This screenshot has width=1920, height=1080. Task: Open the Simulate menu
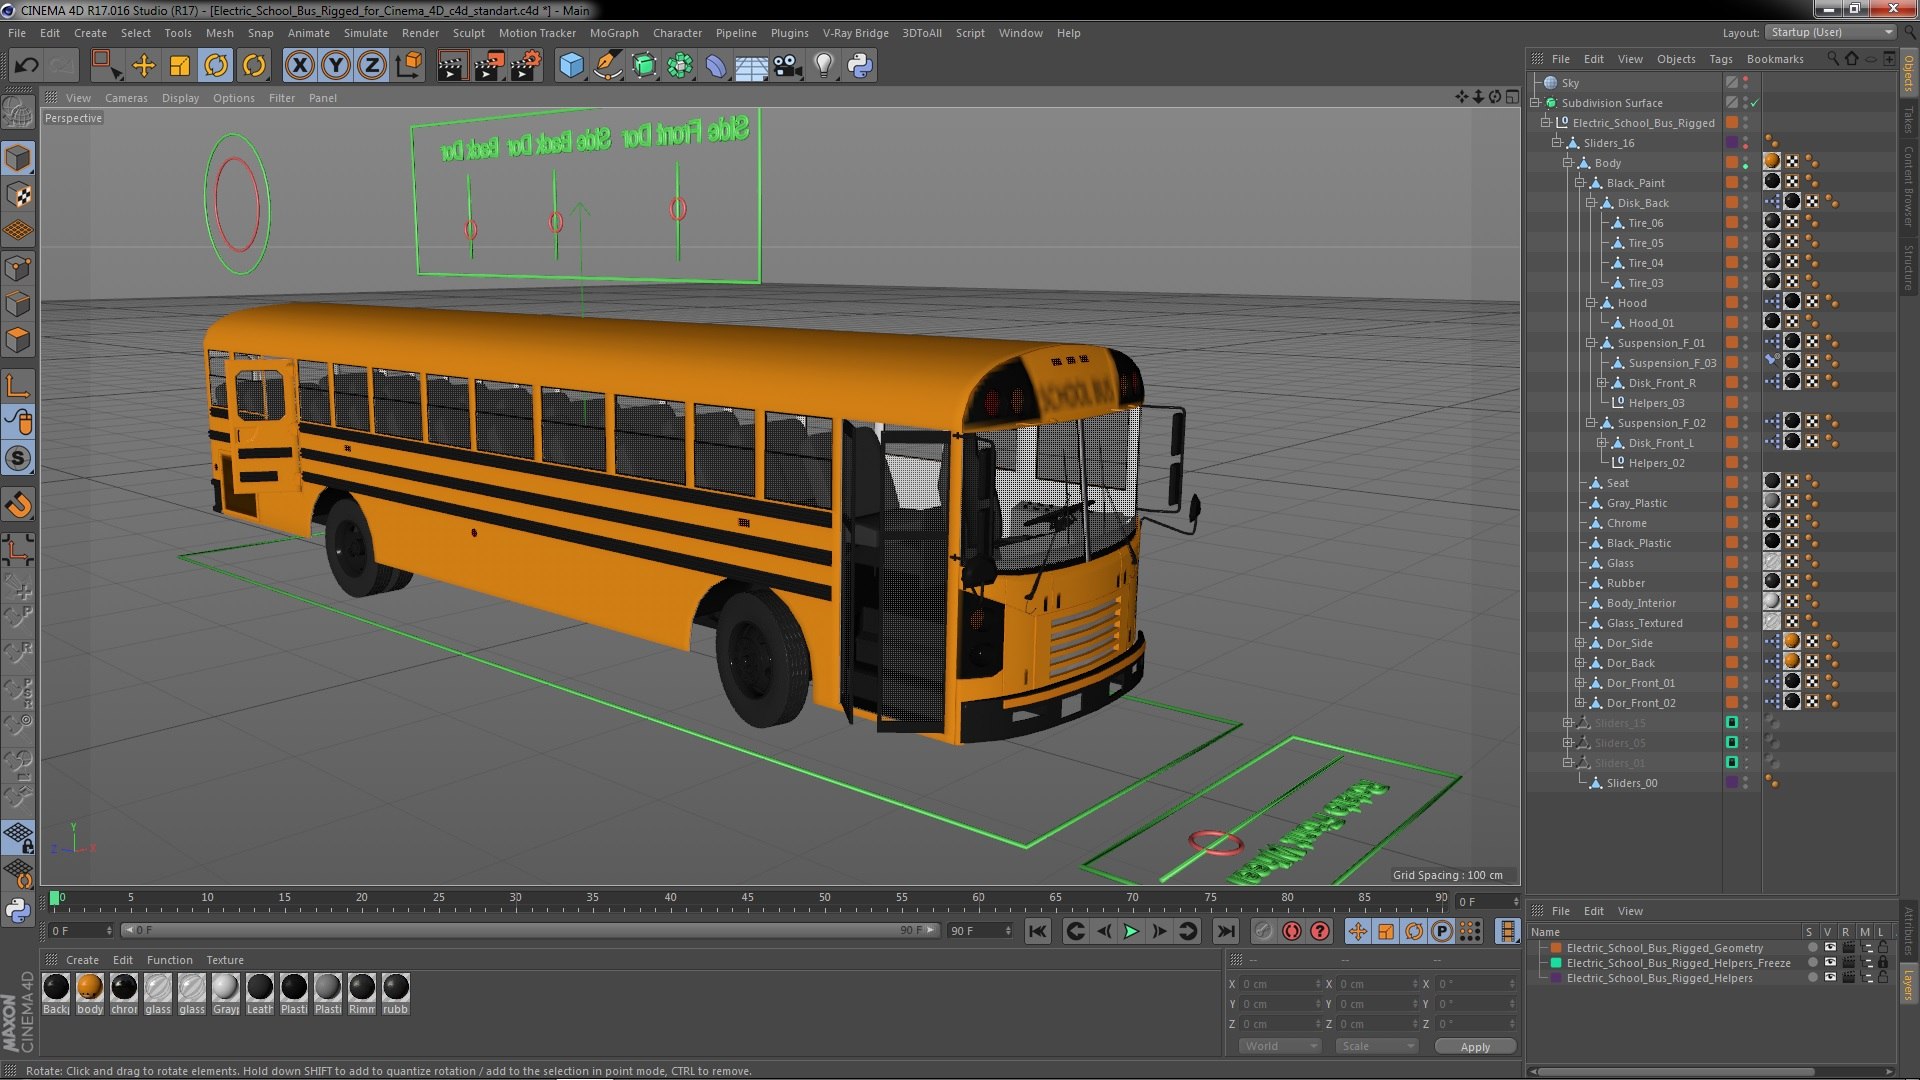pyautogui.click(x=365, y=33)
